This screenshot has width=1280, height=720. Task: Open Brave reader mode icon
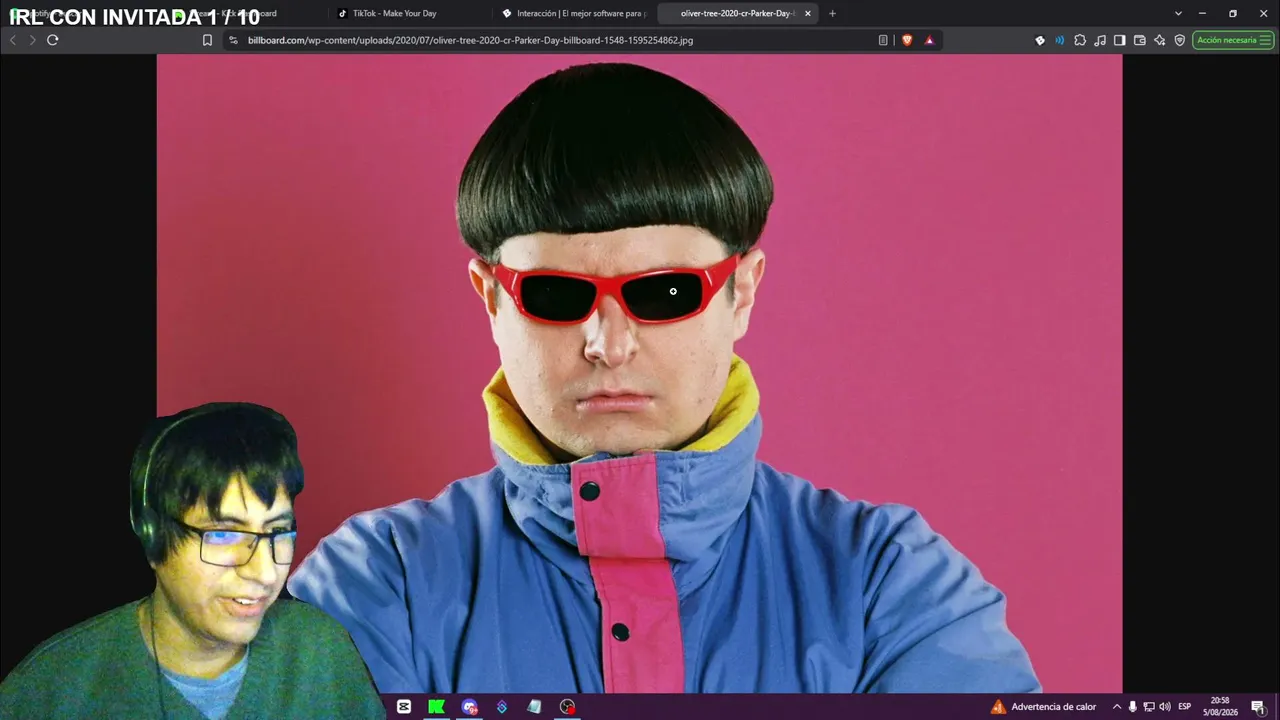tap(883, 40)
